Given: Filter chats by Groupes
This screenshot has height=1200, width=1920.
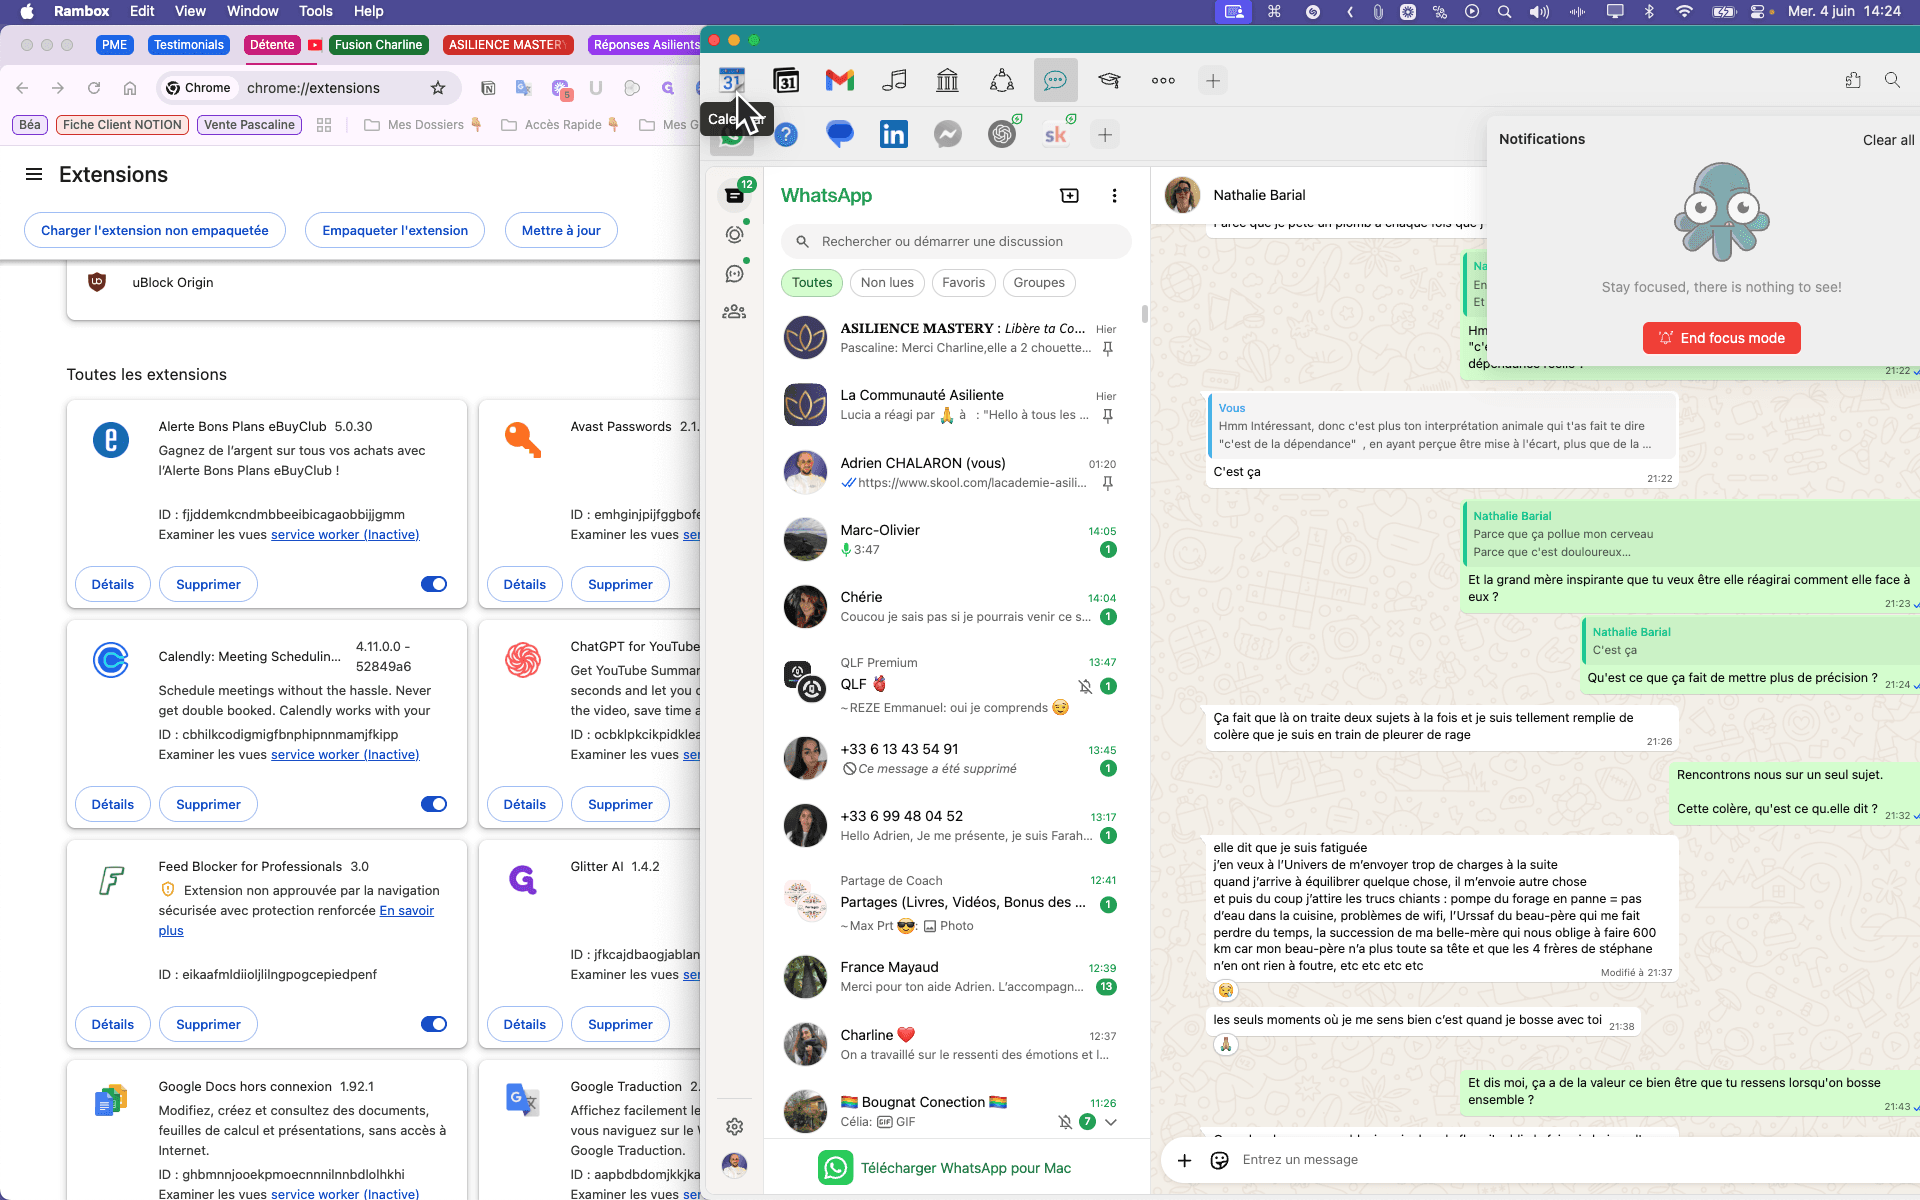Looking at the screenshot, I should pyautogui.click(x=1039, y=283).
